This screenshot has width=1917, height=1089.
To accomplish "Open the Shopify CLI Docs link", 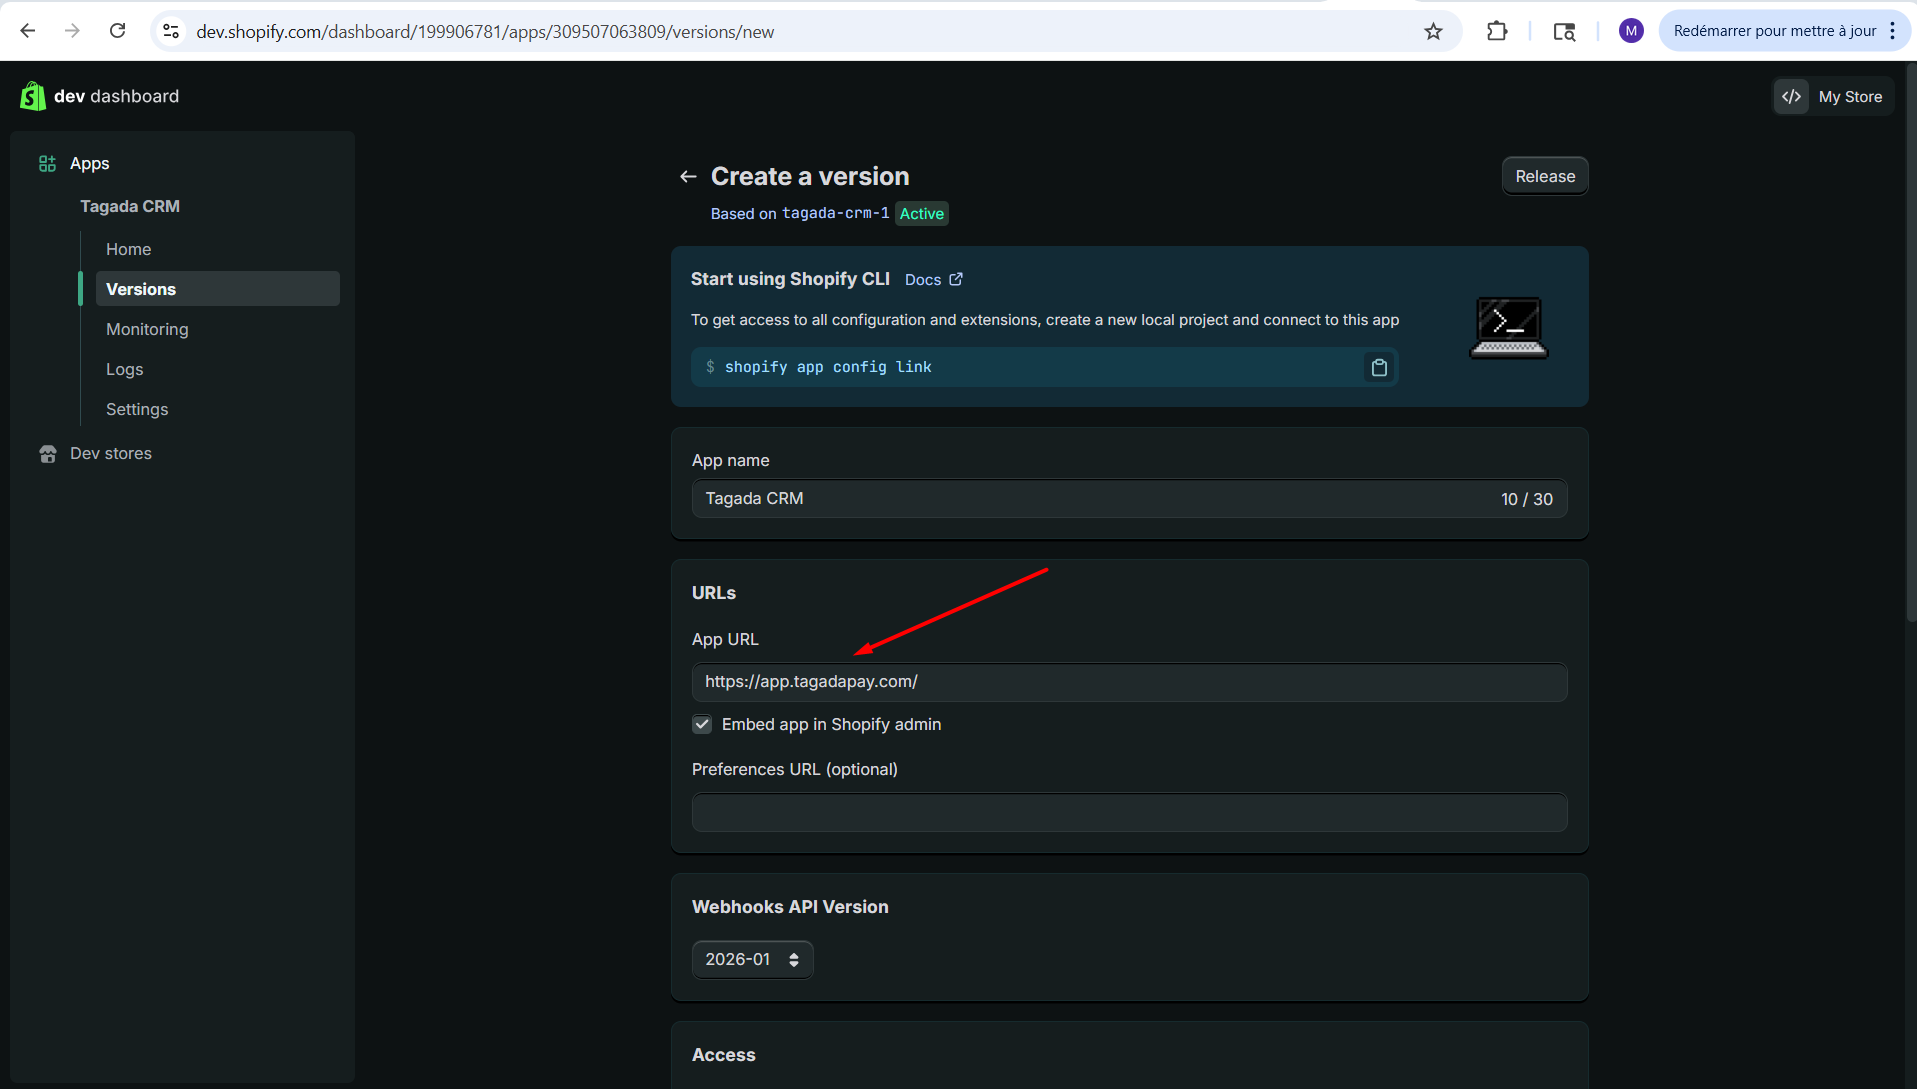I will point(933,280).
